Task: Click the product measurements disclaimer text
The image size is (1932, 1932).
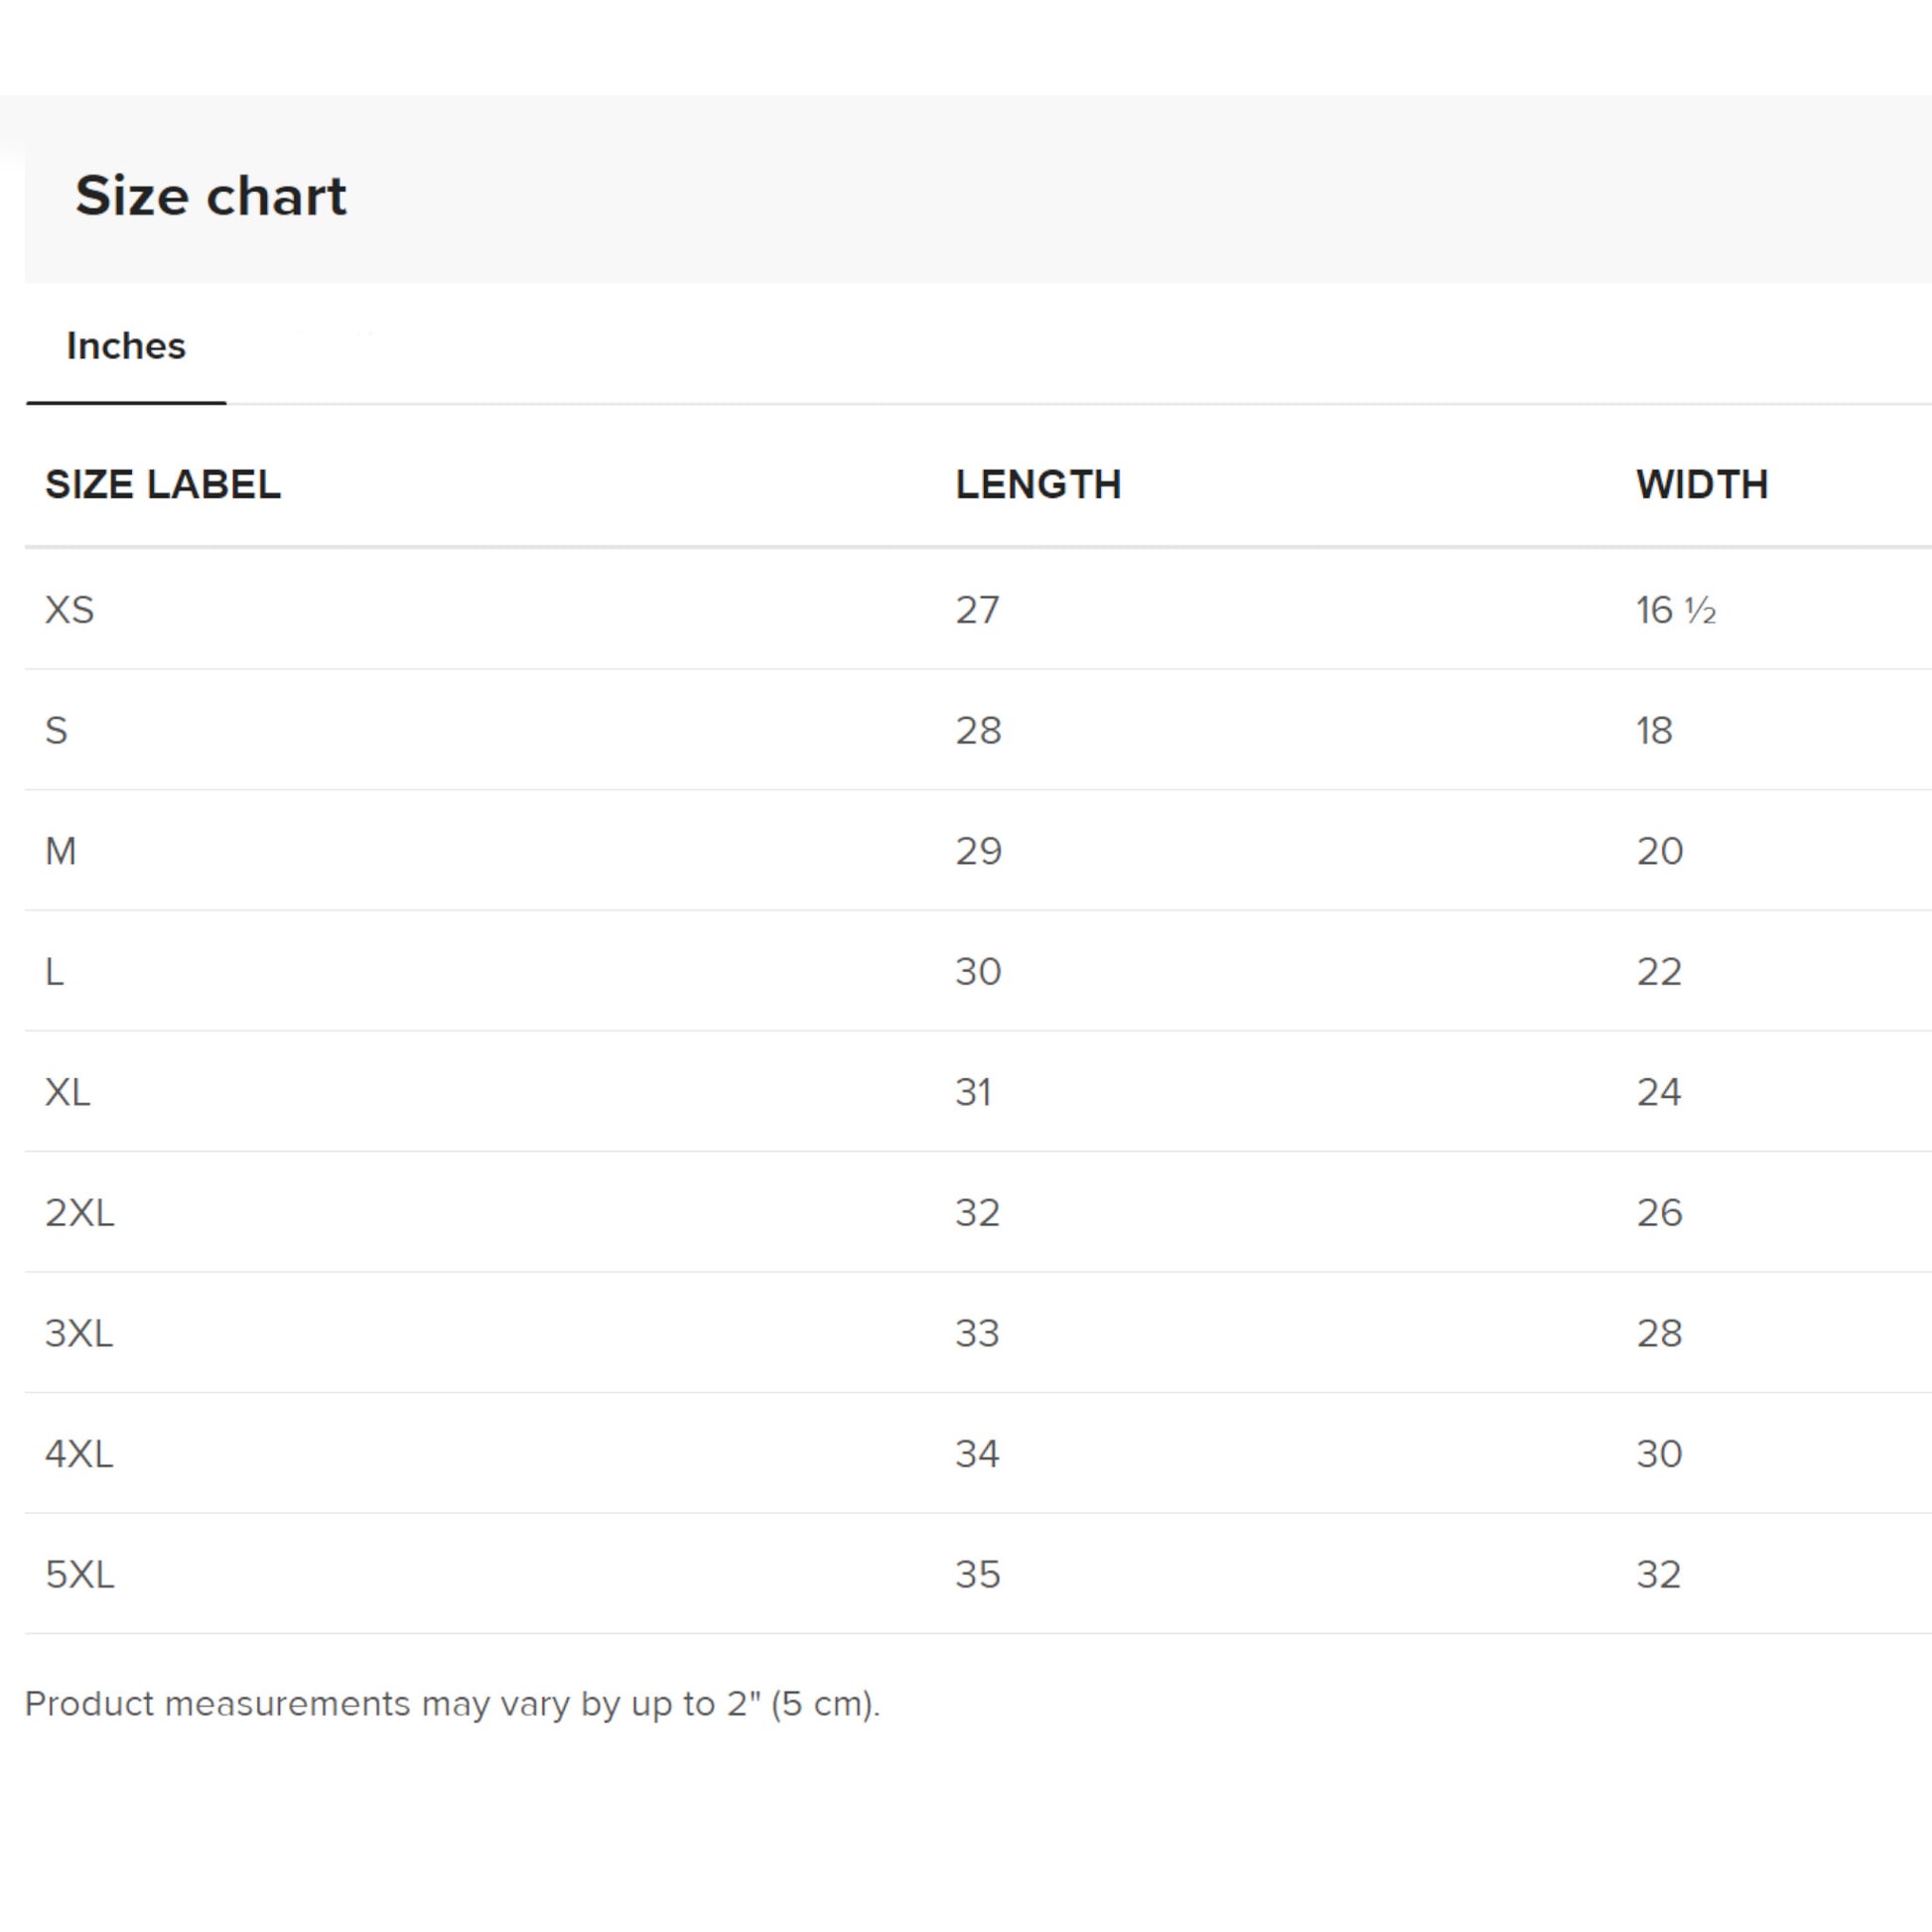Action: click(452, 1704)
